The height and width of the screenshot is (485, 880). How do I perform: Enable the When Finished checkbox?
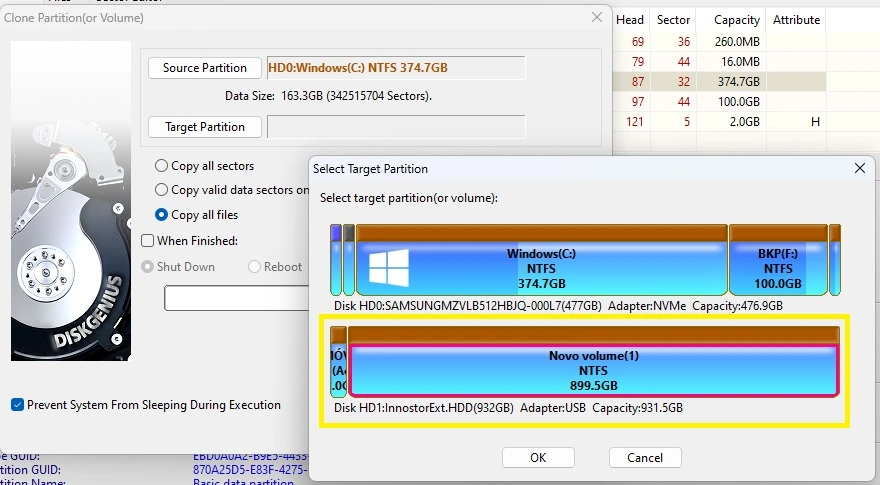[x=148, y=241]
